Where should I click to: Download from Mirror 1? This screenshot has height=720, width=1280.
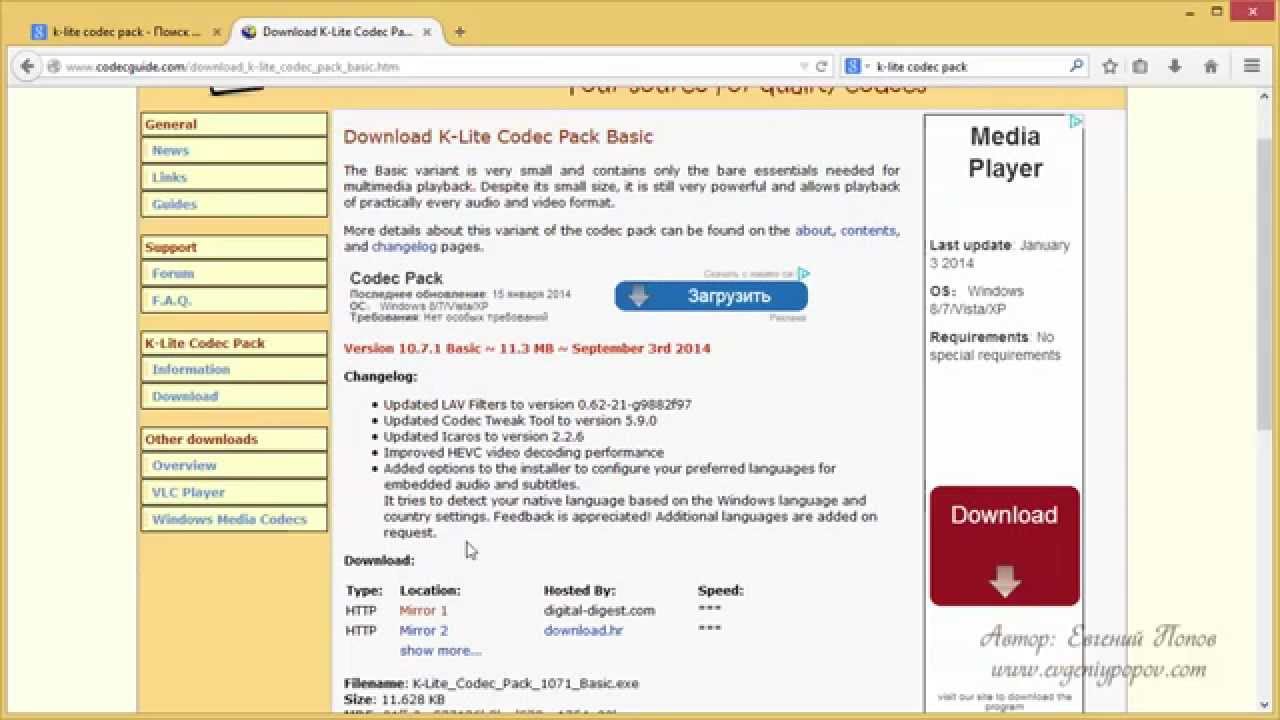click(423, 611)
